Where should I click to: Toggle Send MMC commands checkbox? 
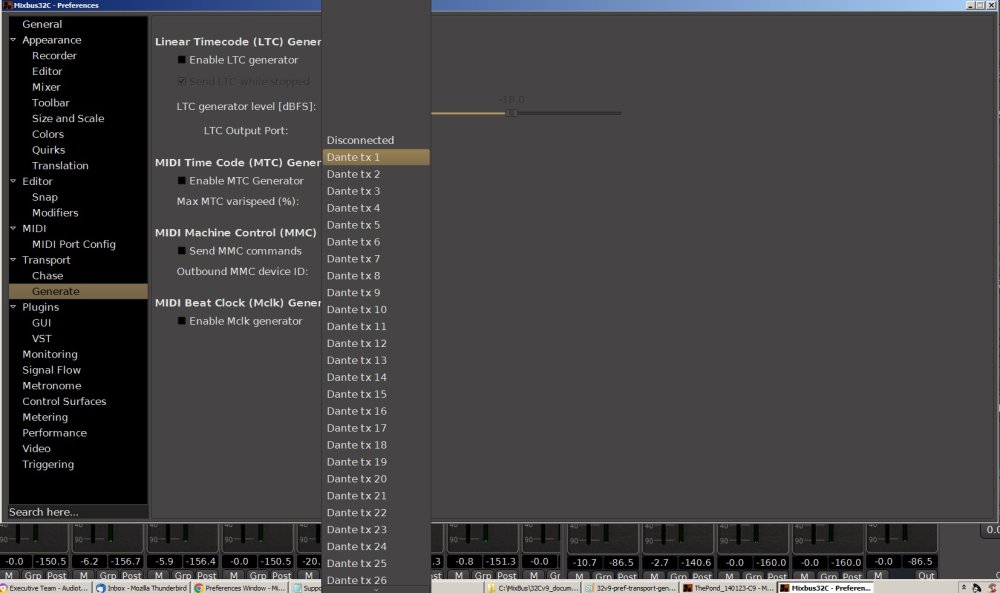pyautogui.click(x=182, y=251)
